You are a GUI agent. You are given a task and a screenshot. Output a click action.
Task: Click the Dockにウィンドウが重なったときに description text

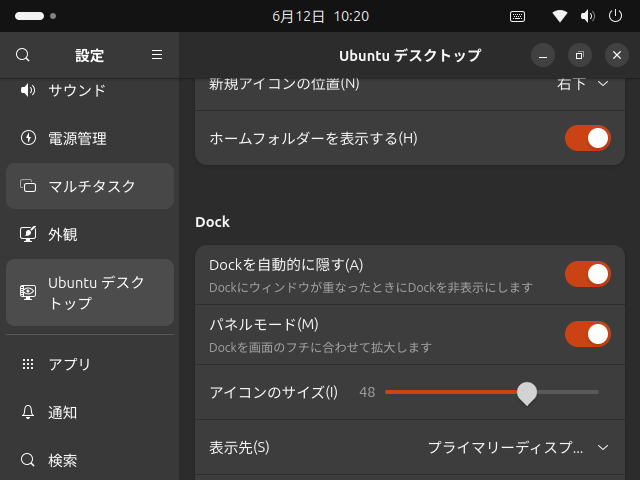371,287
